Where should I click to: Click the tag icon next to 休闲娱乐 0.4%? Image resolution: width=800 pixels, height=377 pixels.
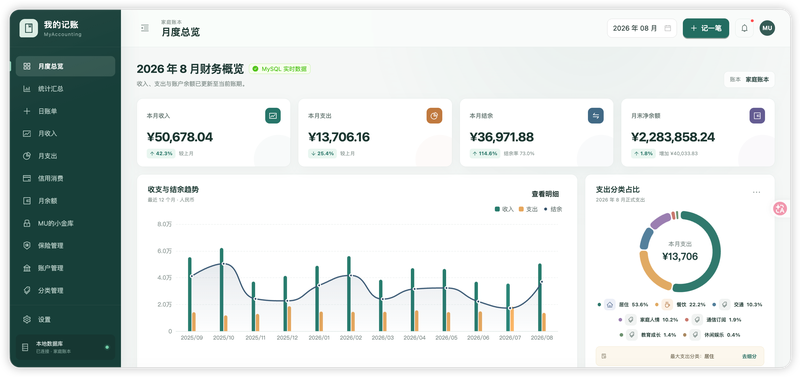(695, 335)
